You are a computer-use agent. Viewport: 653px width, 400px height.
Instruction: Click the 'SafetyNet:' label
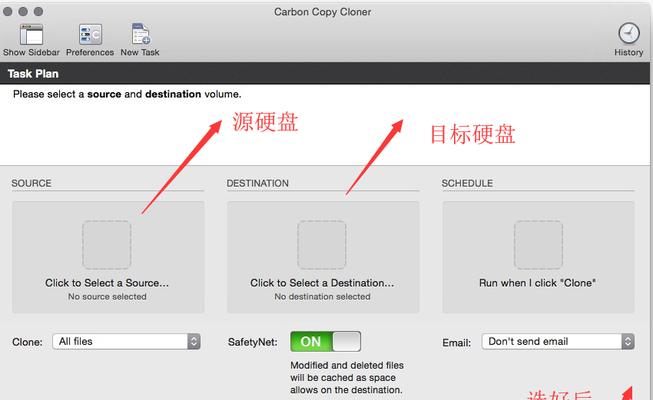click(252, 342)
